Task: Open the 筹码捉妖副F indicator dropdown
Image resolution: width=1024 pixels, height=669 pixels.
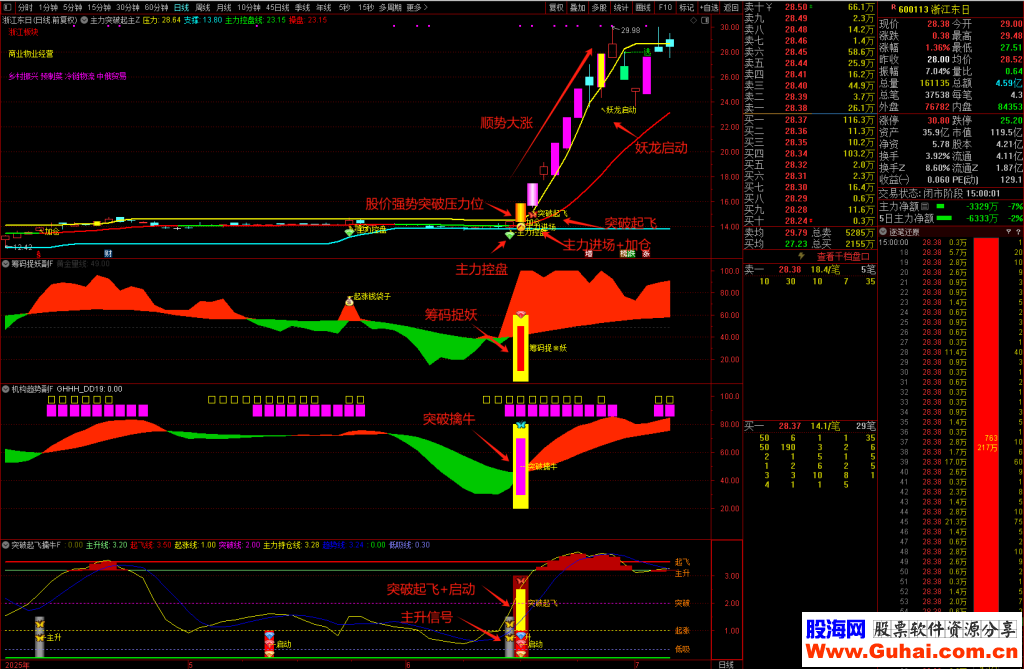Action: pyautogui.click(x=6, y=264)
